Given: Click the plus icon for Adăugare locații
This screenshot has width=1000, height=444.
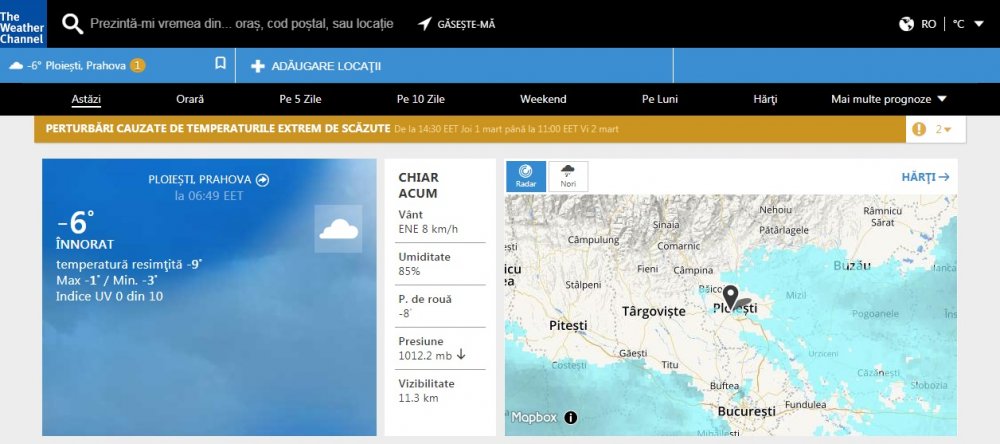Looking at the screenshot, I should tap(258, 66).
